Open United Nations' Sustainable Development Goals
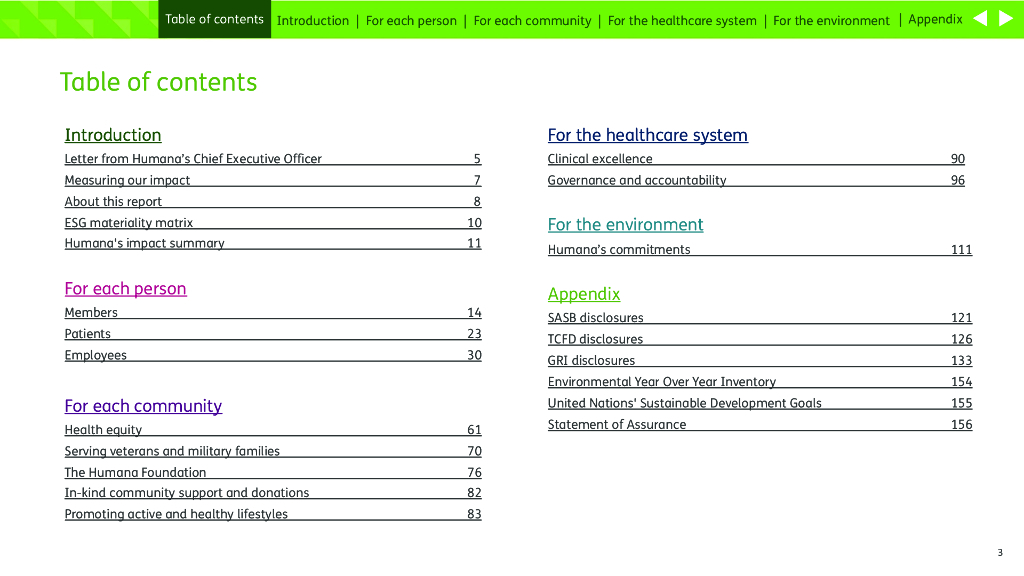This screenshot has height=576, width=1024. pos(760,404)
